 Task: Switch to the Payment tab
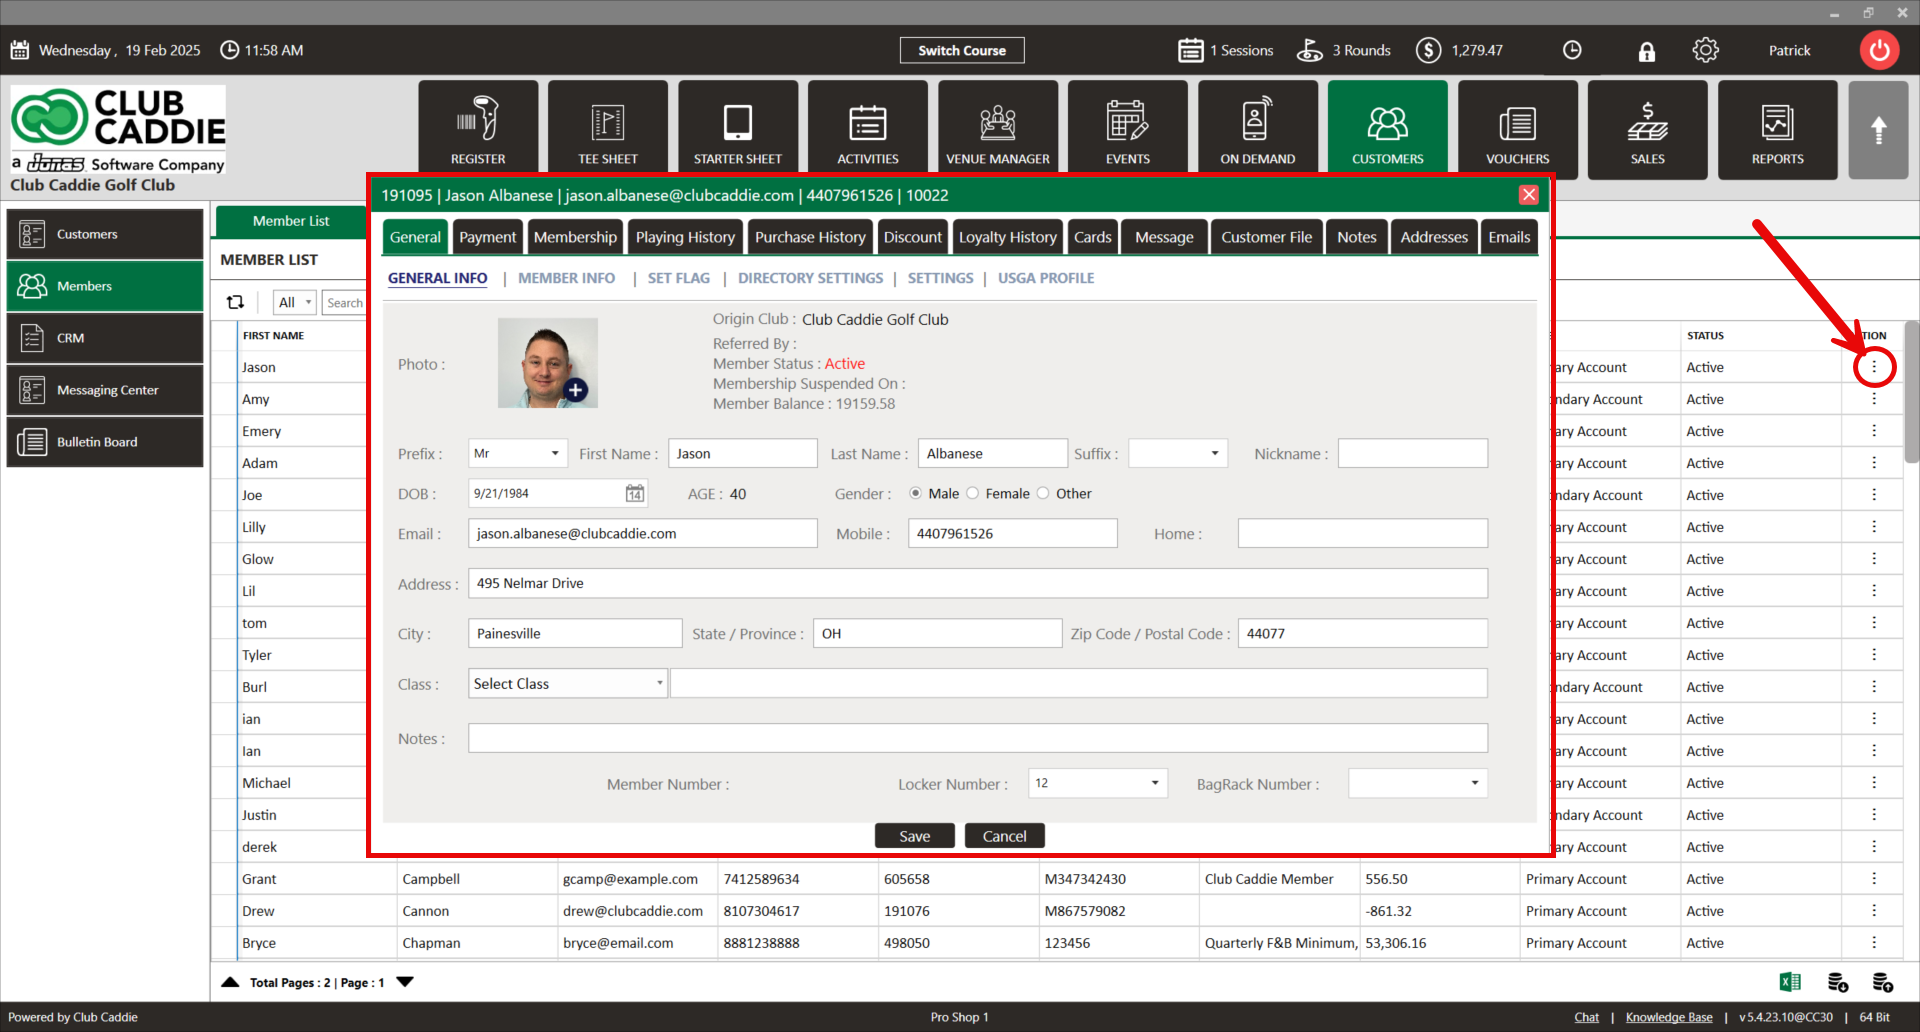(x=487, y=237)
